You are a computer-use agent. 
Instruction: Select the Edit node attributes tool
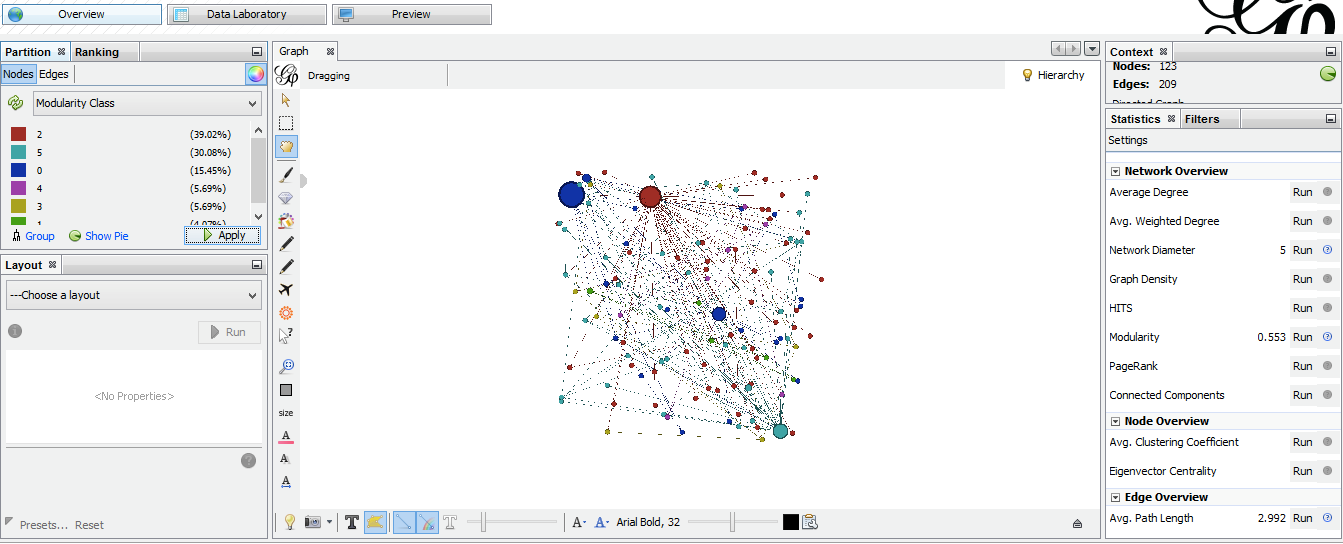pos(286,335)
